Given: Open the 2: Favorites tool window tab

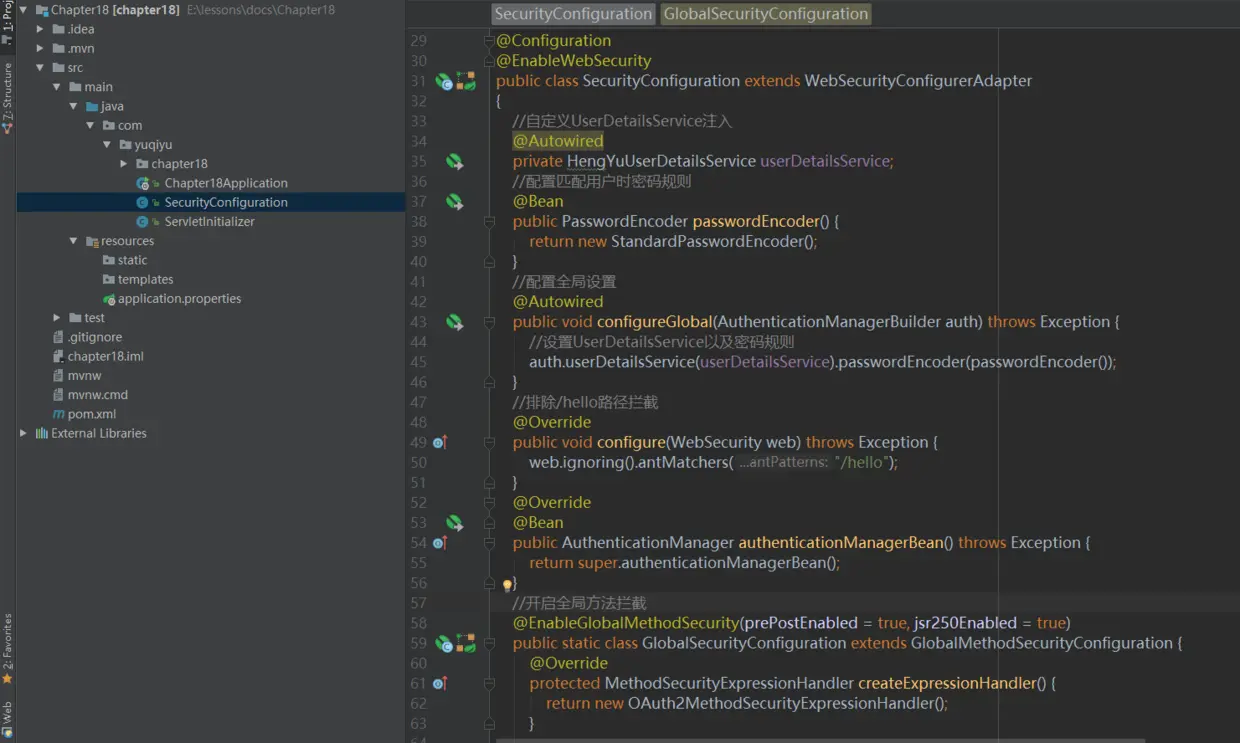Looking at the screenshot, I should tap(7, 648).
